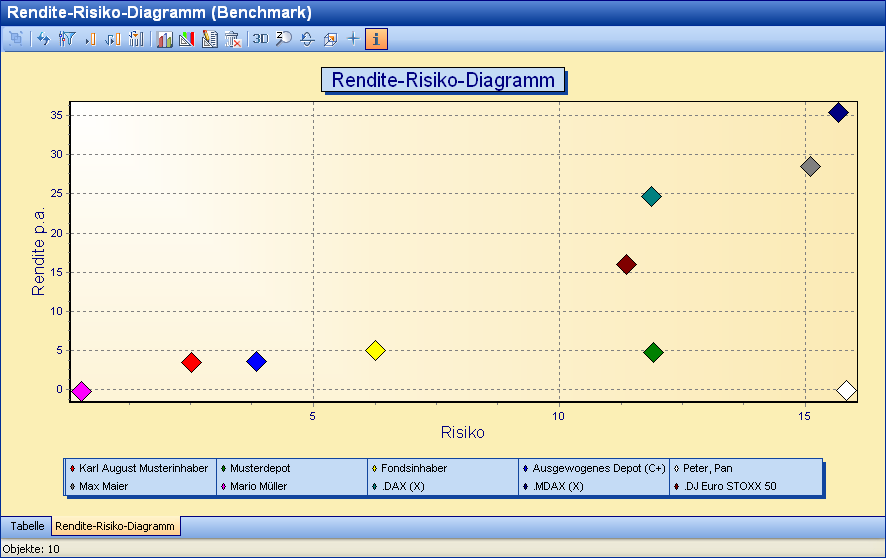Click the orange info icon
The width and height of the screenshot is (886, 558).
click(377, 39)
